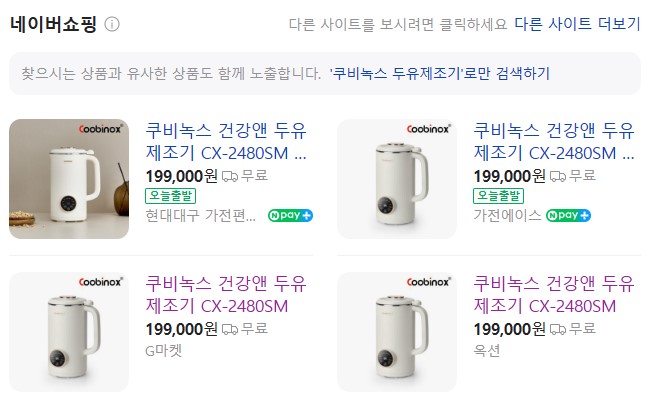The width and height of the screenshot is (657, 405).
Task: Open 옥션 product title link
Action: click(554, 294)
